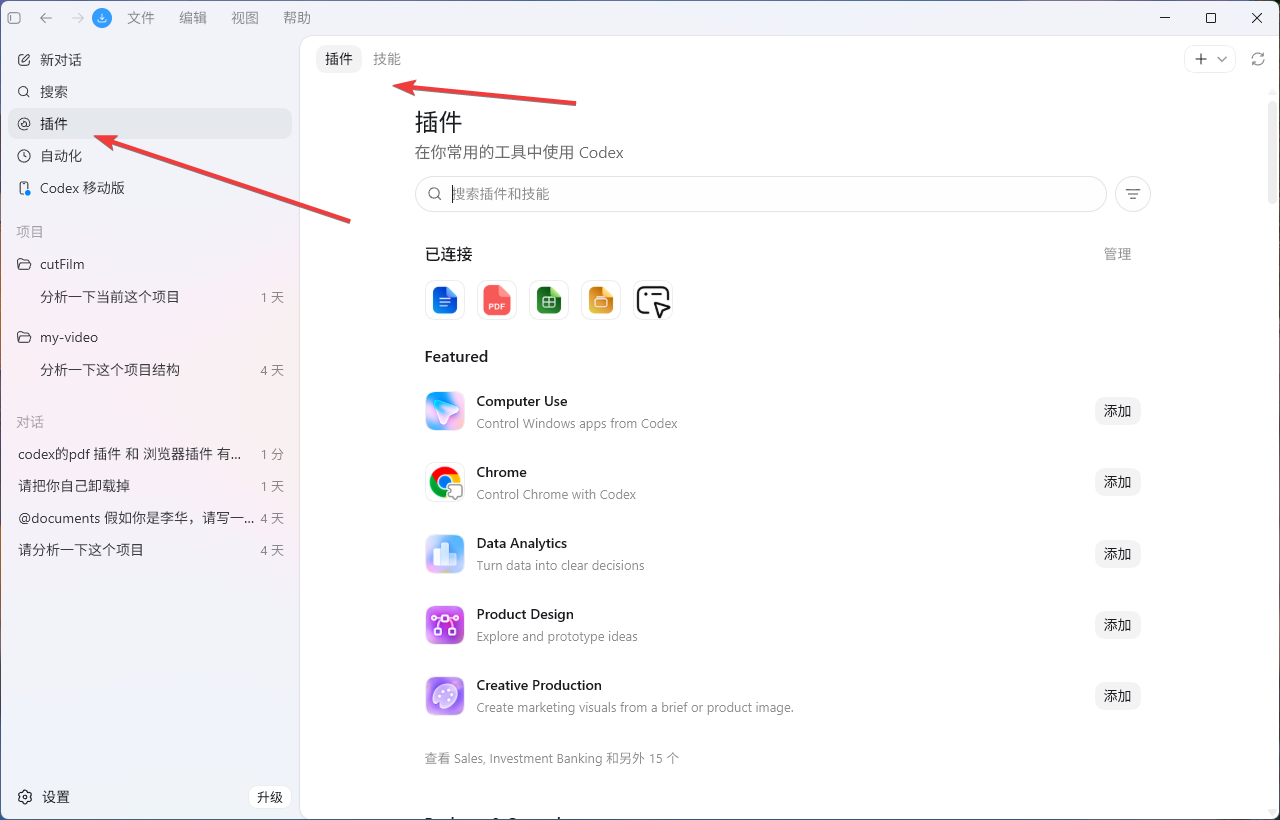1280x820 pixels.
Task: Open 分析一下这个项目结构 conversation
Action: pos(150,370)
